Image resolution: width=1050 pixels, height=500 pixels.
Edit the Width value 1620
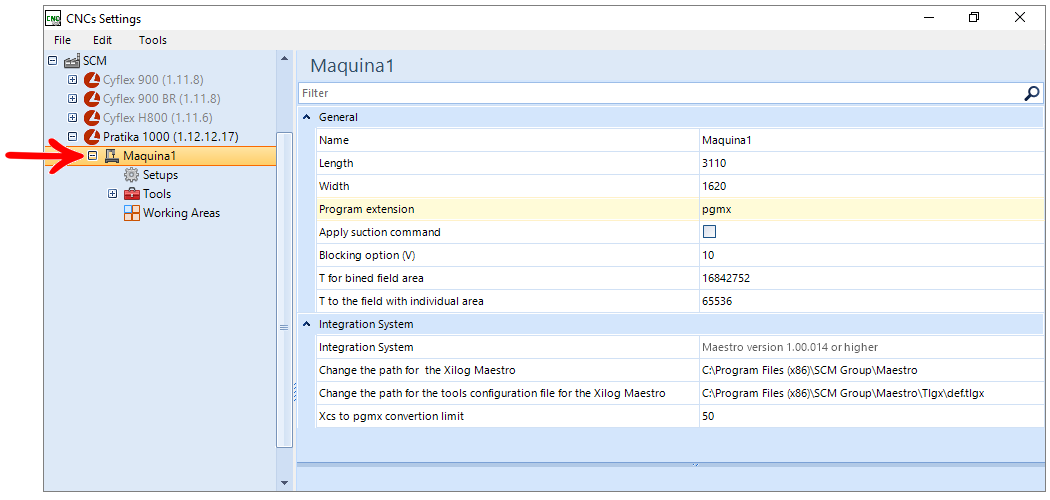click(x=871, y=186)
